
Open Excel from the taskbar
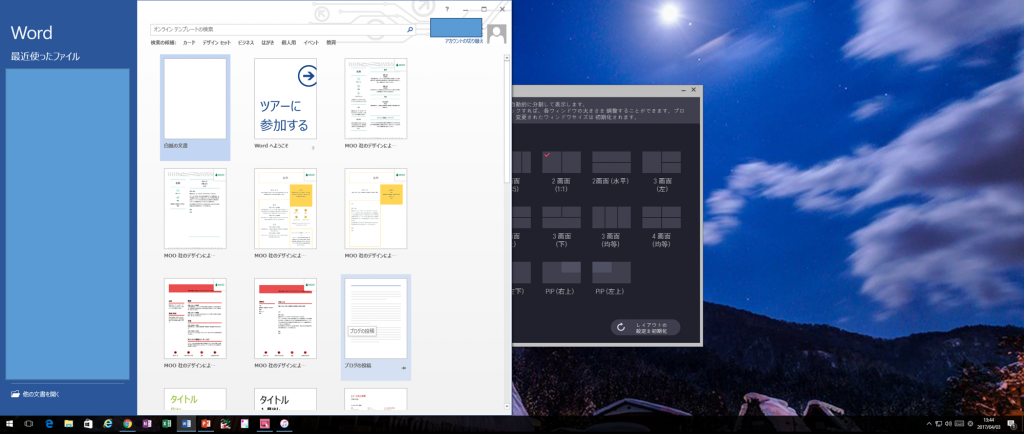tap(167, 424)
